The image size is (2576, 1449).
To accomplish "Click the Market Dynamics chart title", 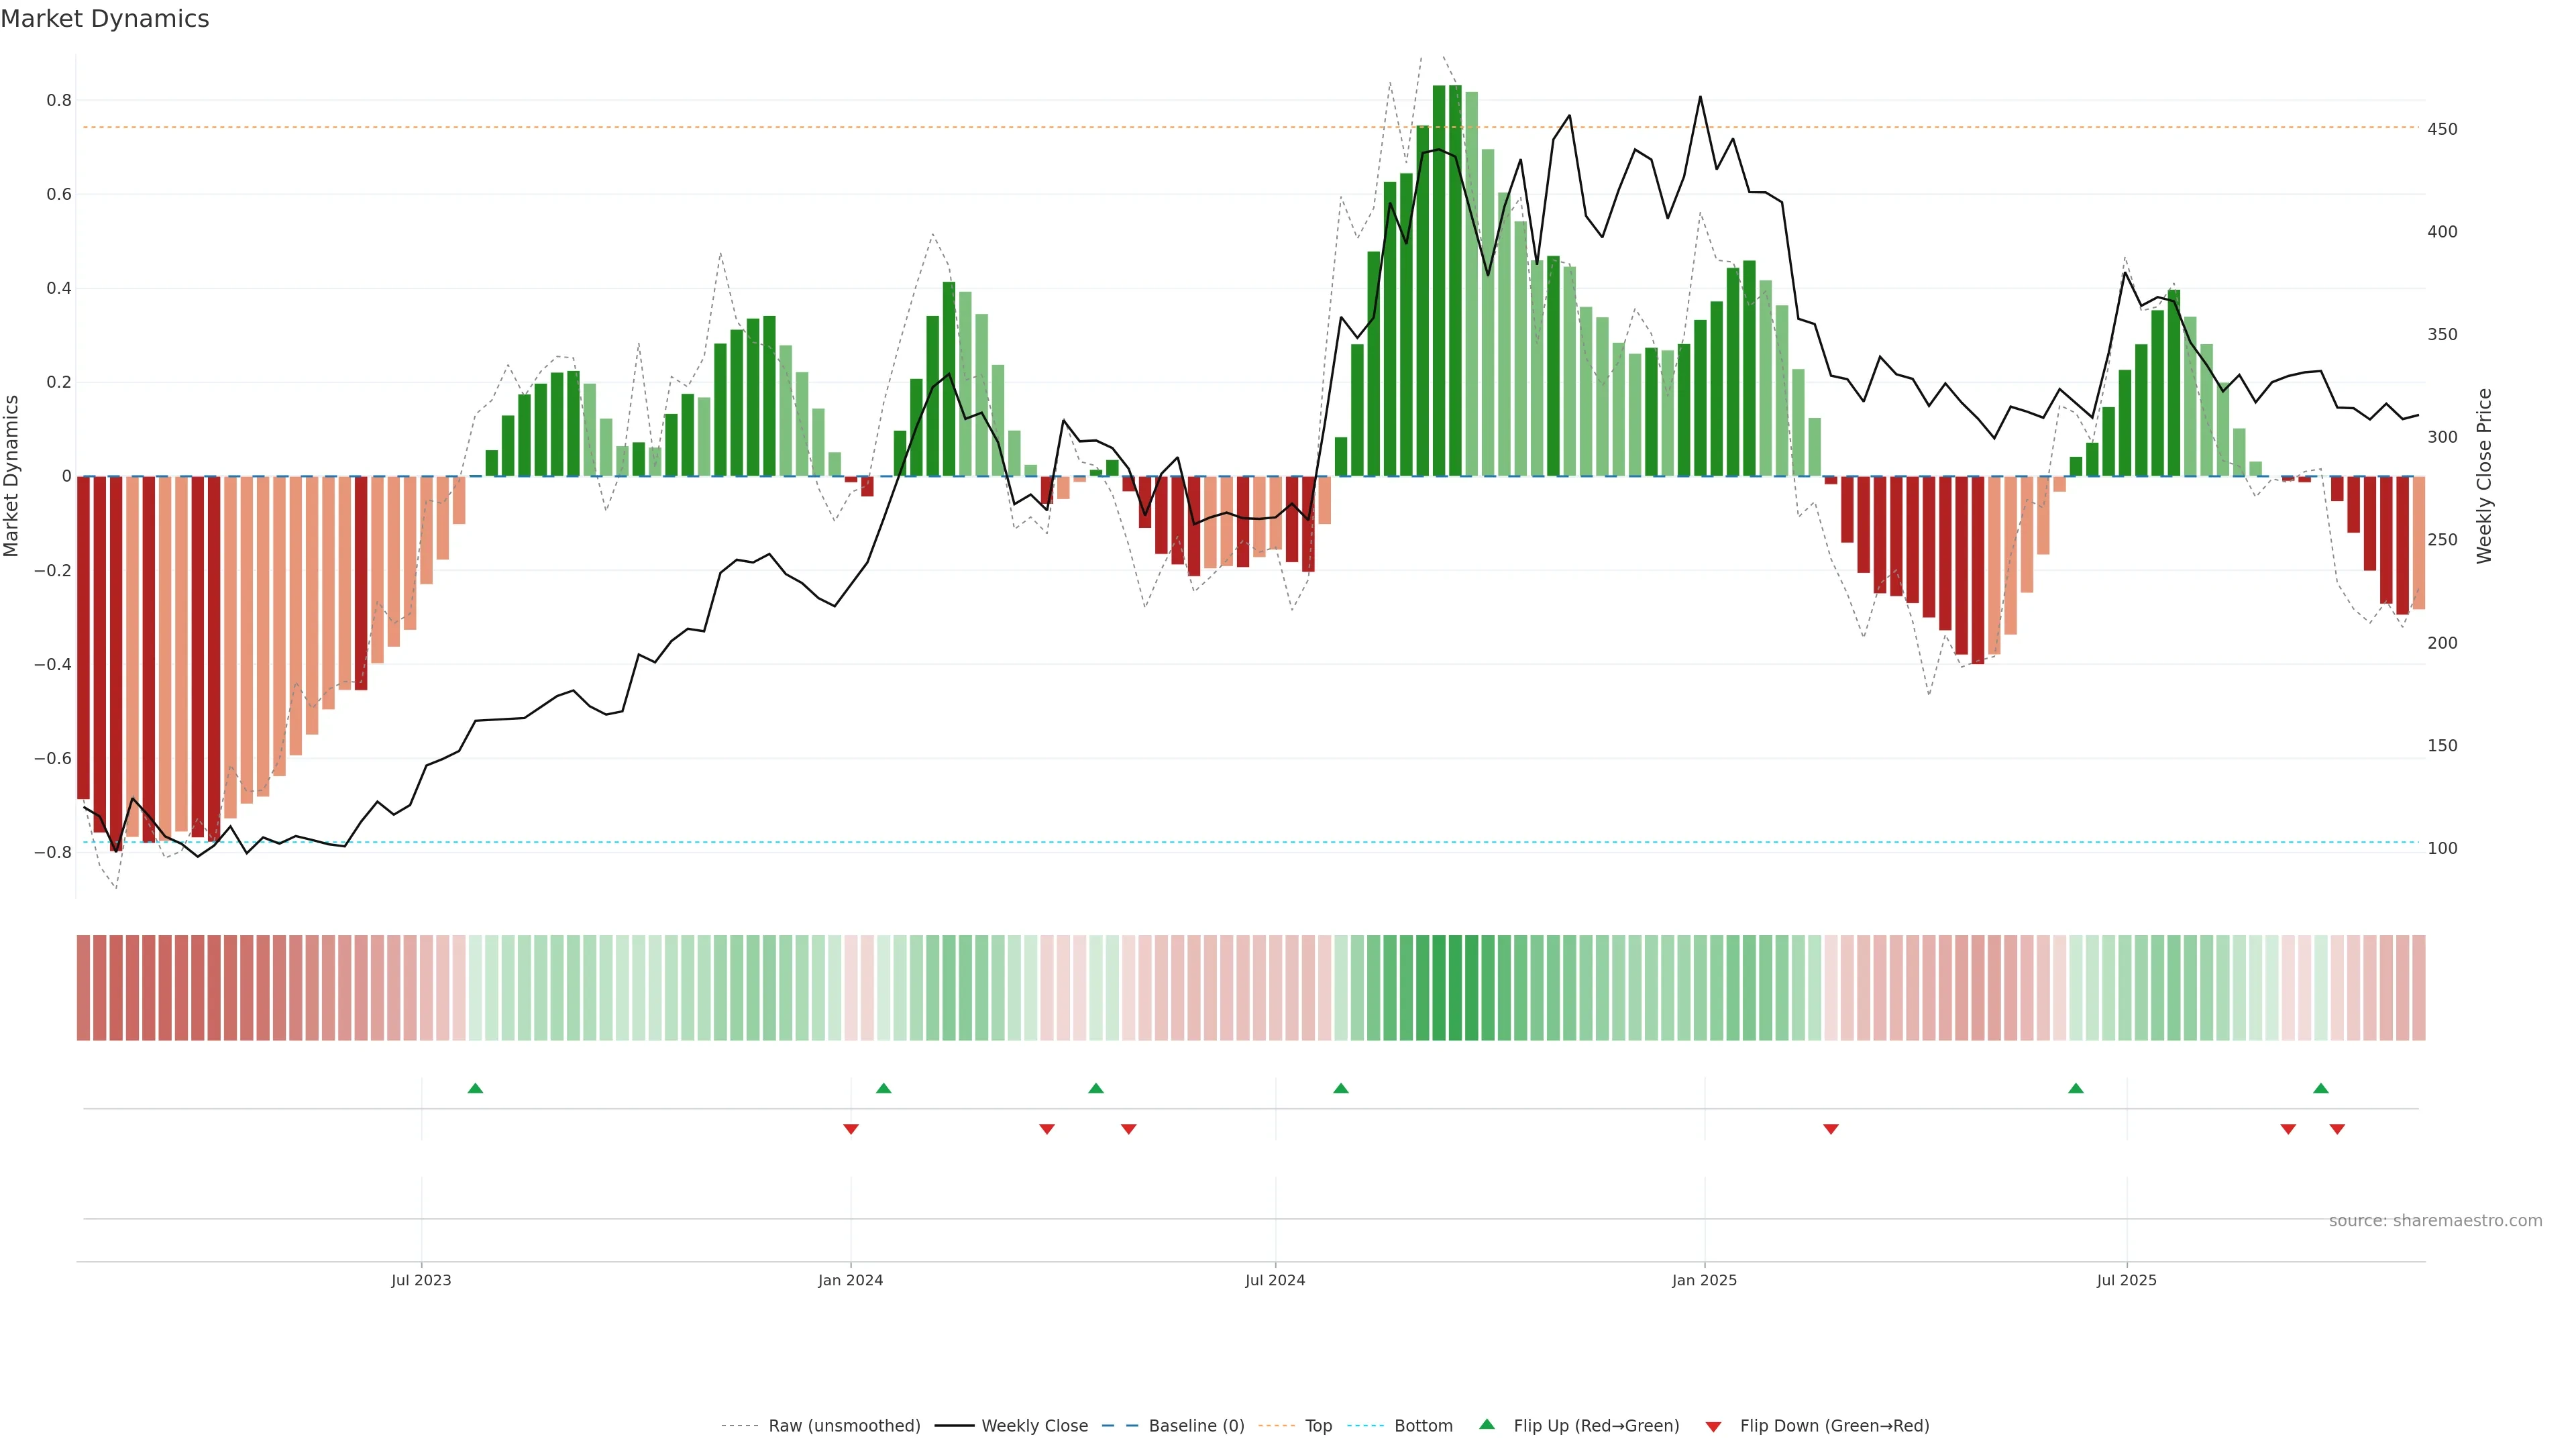I will [105, 19].
